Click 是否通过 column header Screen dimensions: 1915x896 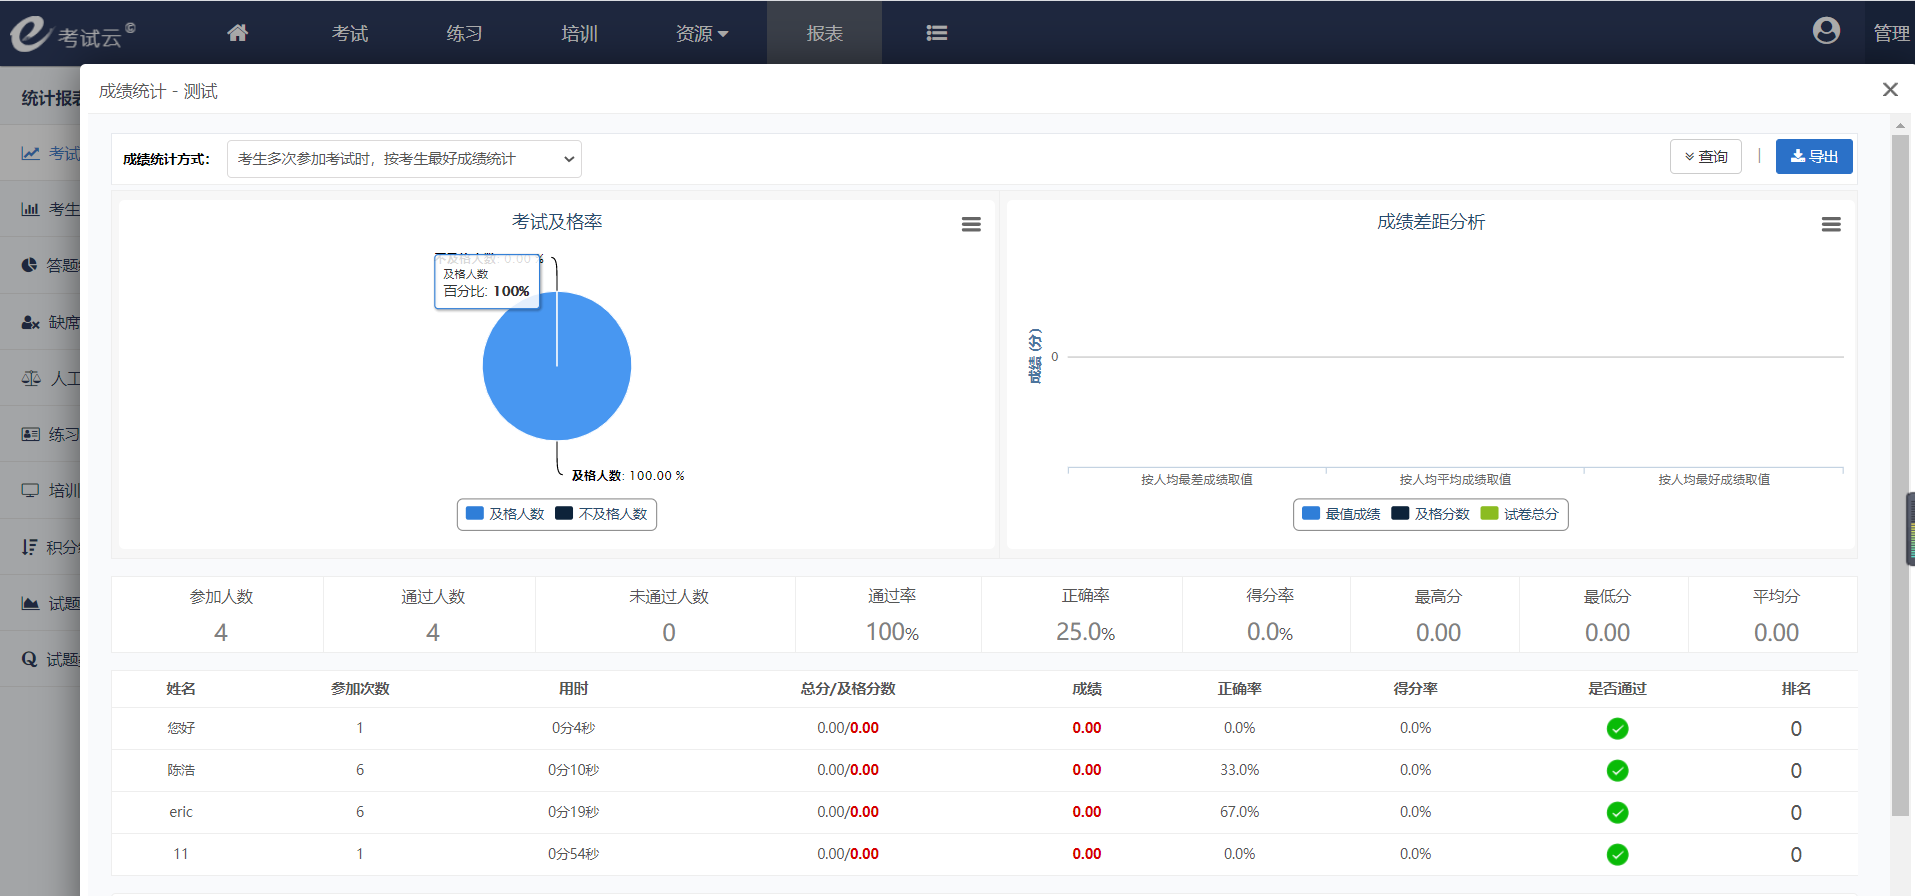point(1617,689)
